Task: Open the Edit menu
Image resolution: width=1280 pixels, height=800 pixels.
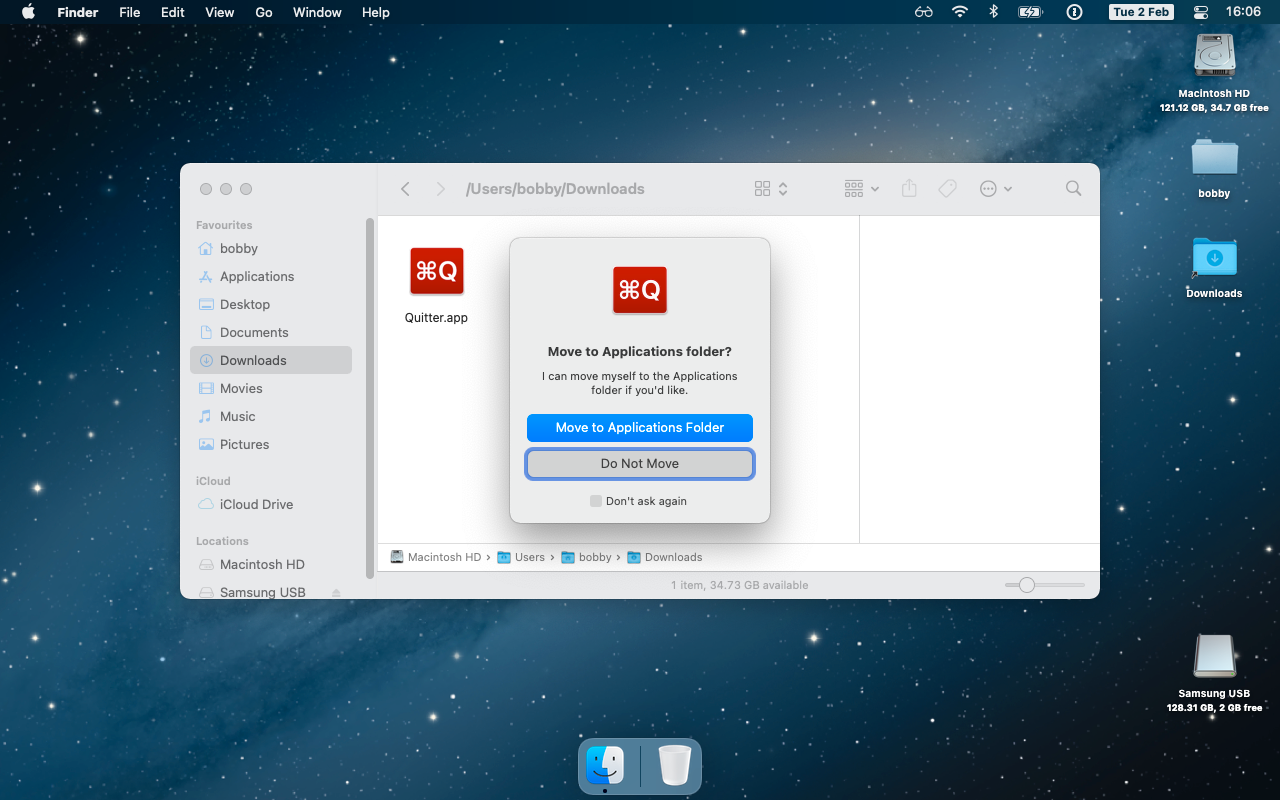Action: click(x=173, y=12)
